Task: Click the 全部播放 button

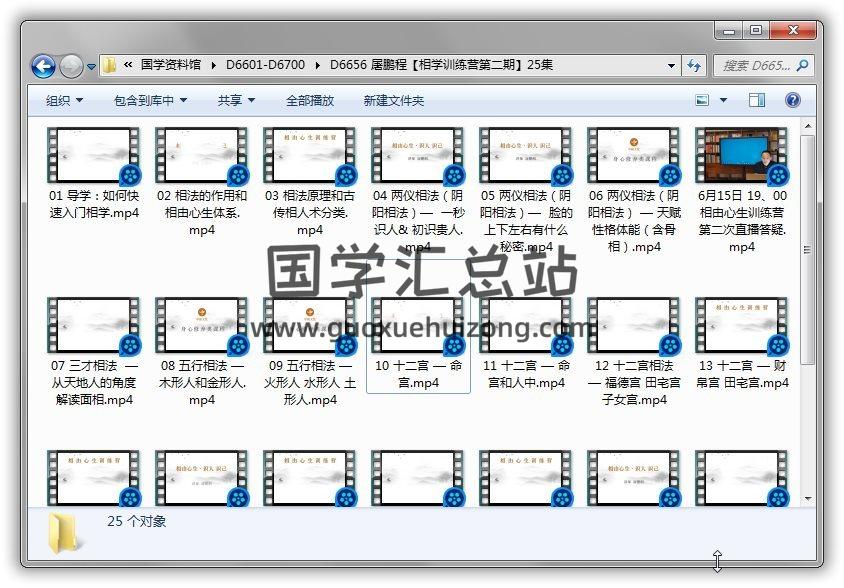Action: [310, 100]
